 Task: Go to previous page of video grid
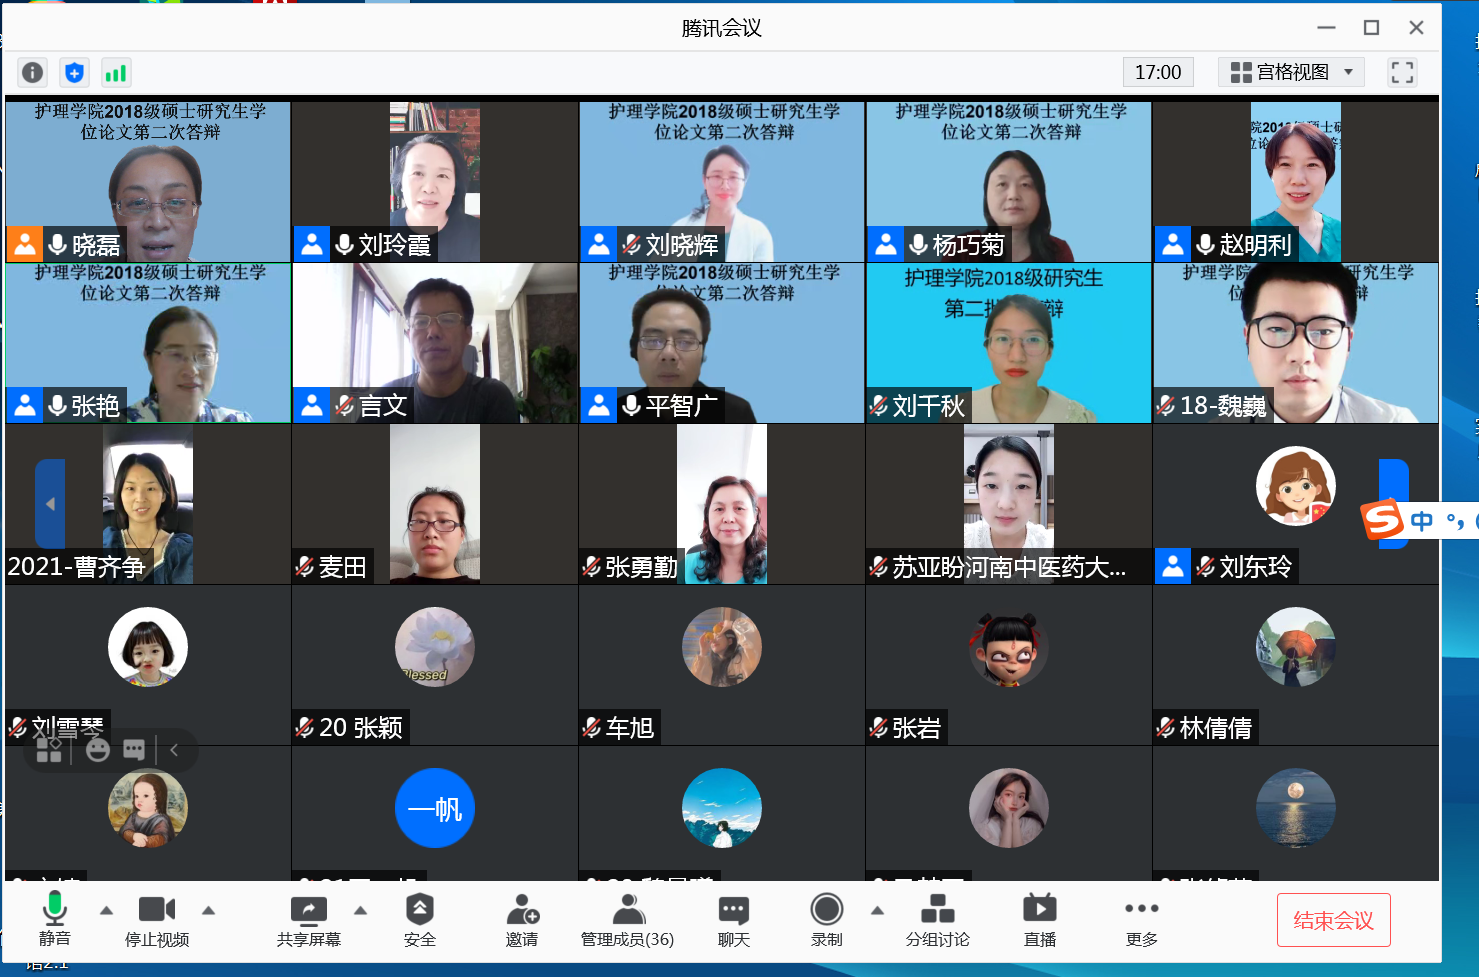(x=50, y=504)
